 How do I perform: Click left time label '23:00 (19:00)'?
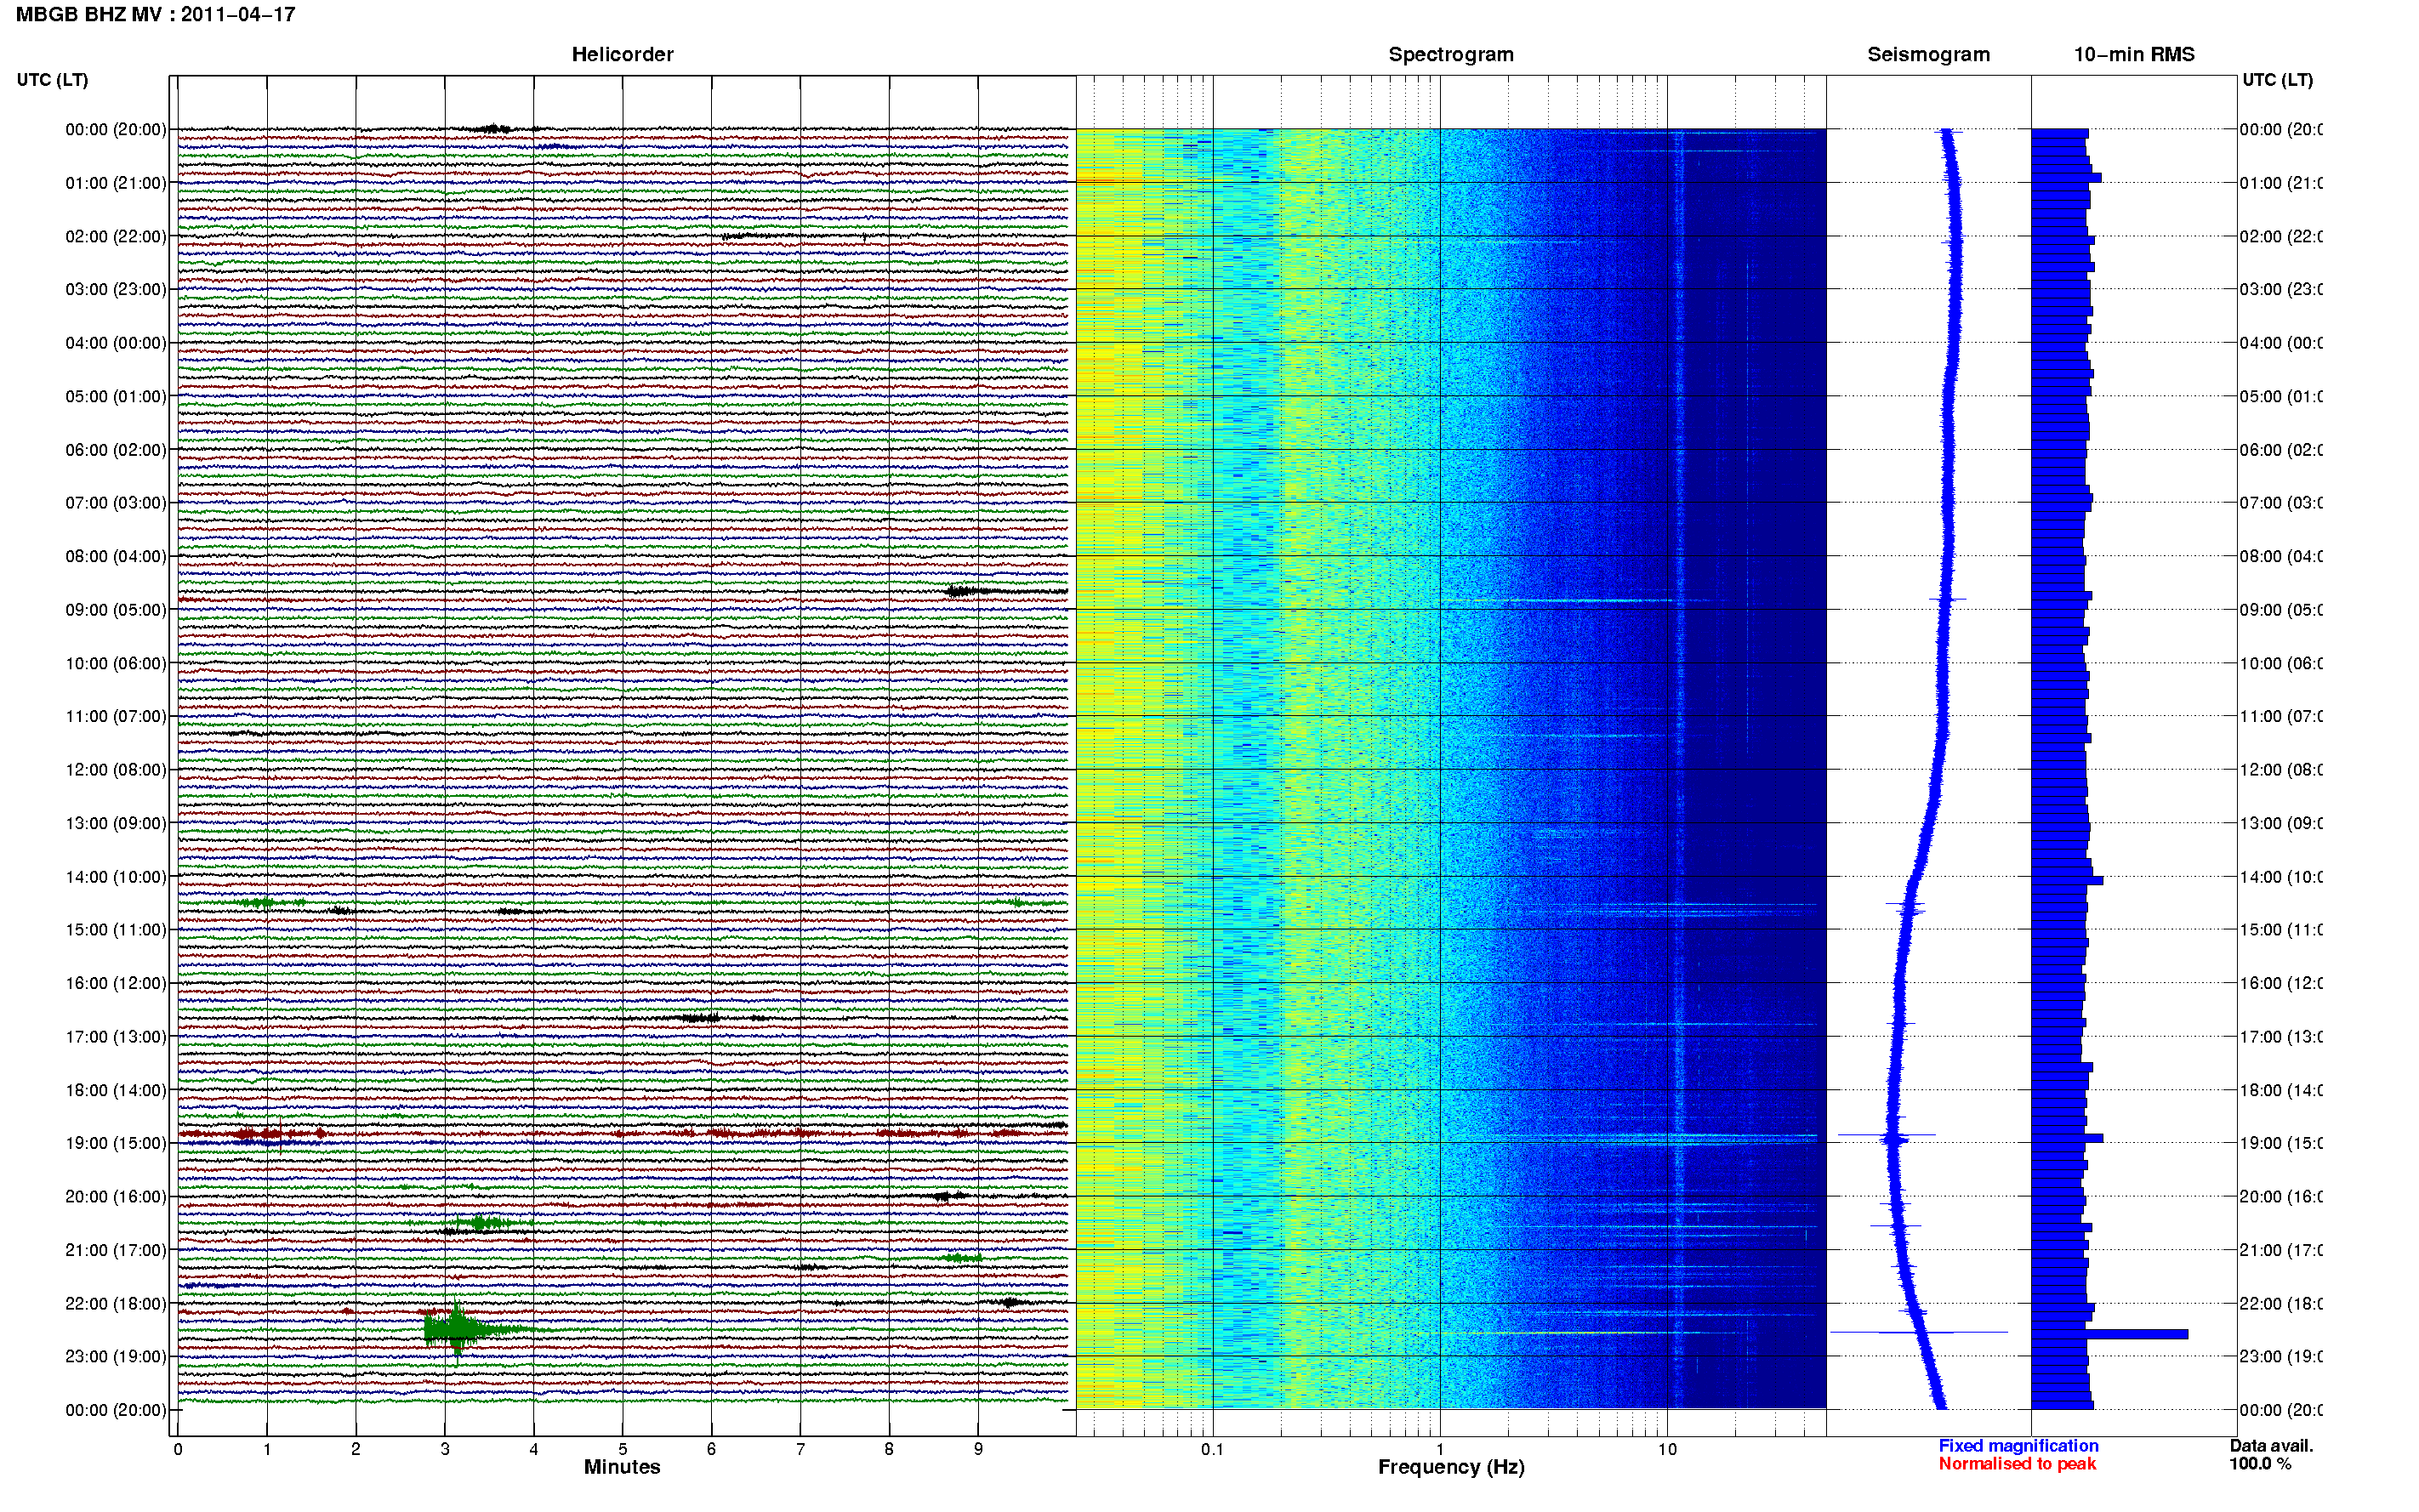[x=116, y=1356]
